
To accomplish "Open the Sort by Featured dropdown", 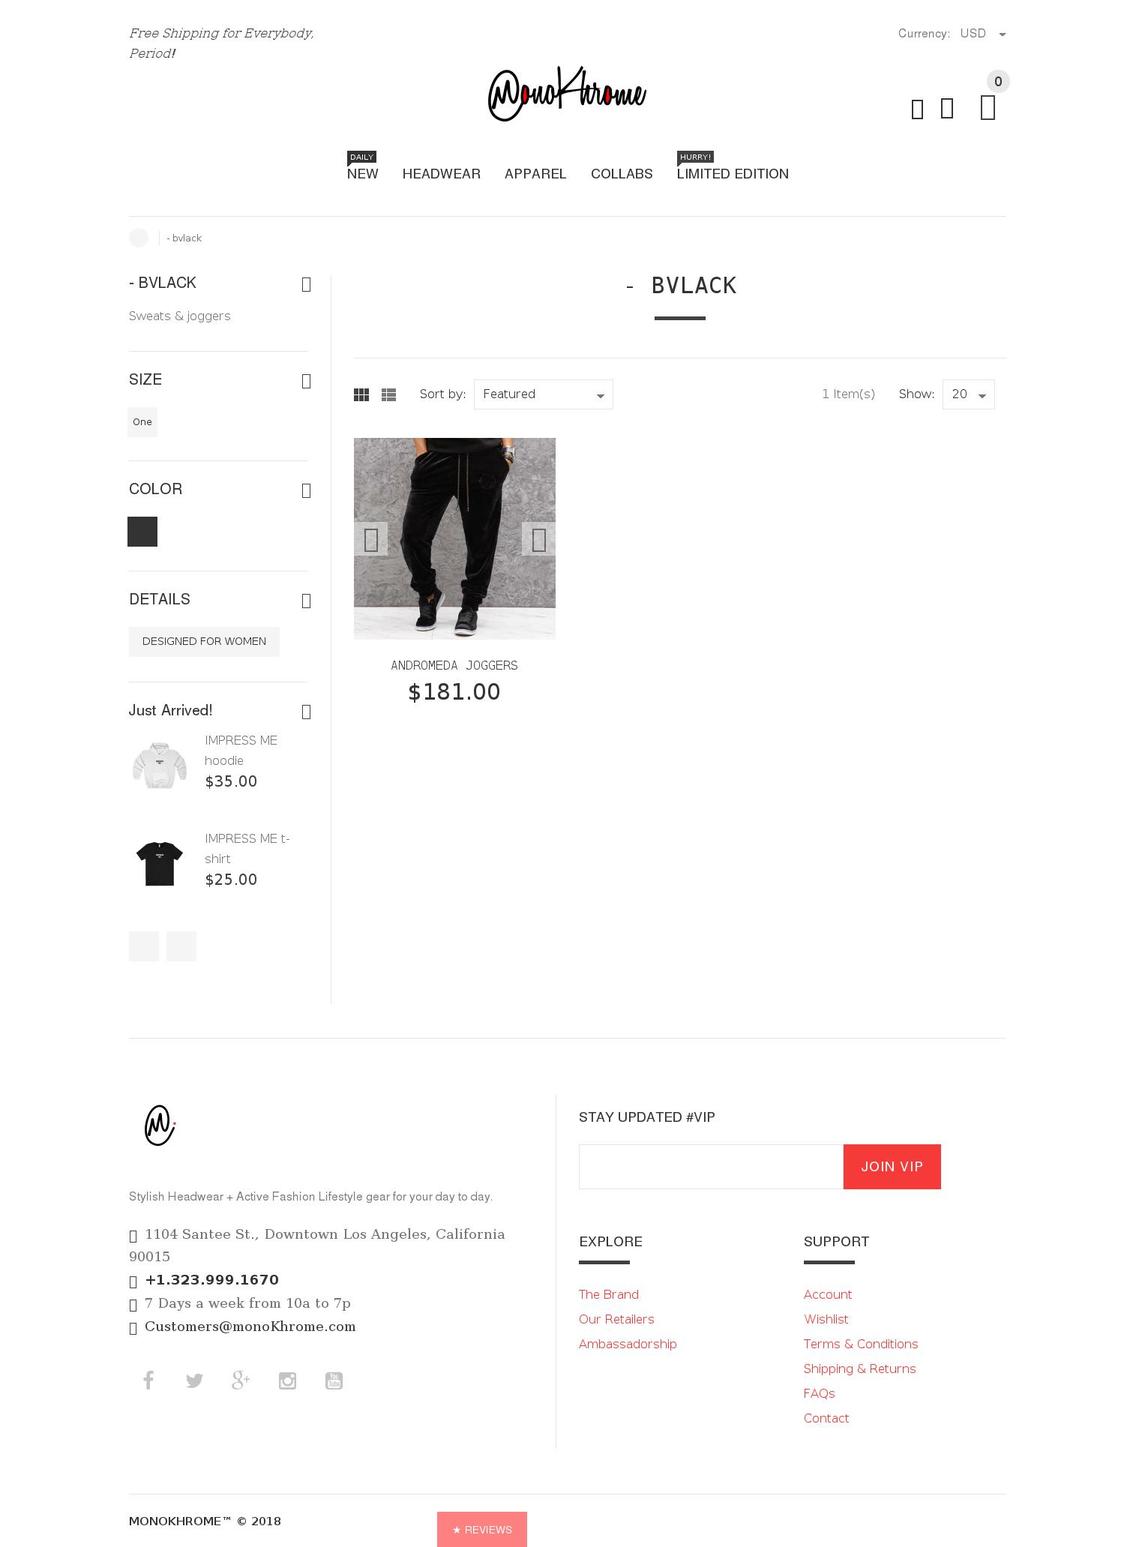I will (543, 394).
